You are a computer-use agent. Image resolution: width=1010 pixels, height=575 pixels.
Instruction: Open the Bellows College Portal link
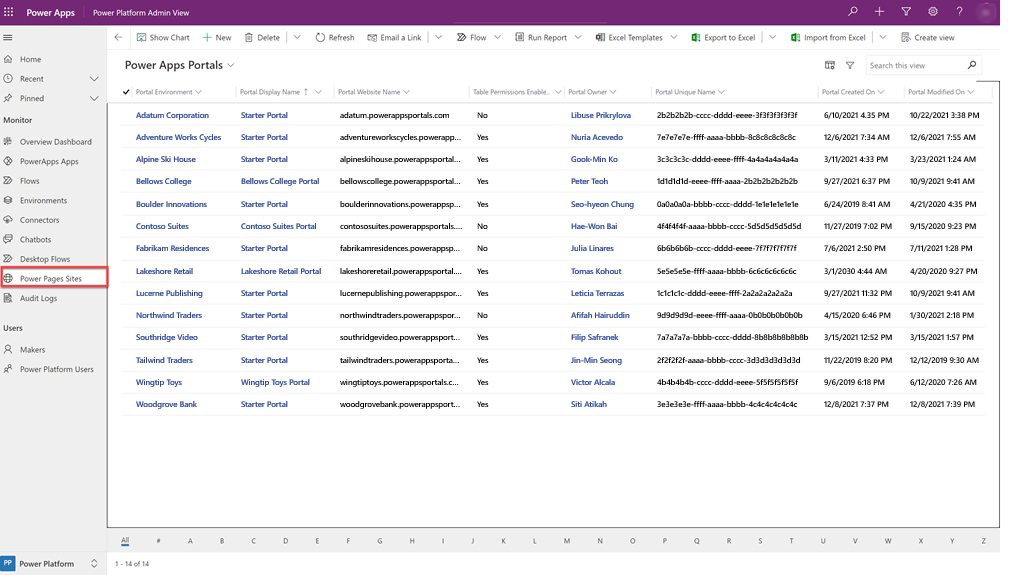280,182
